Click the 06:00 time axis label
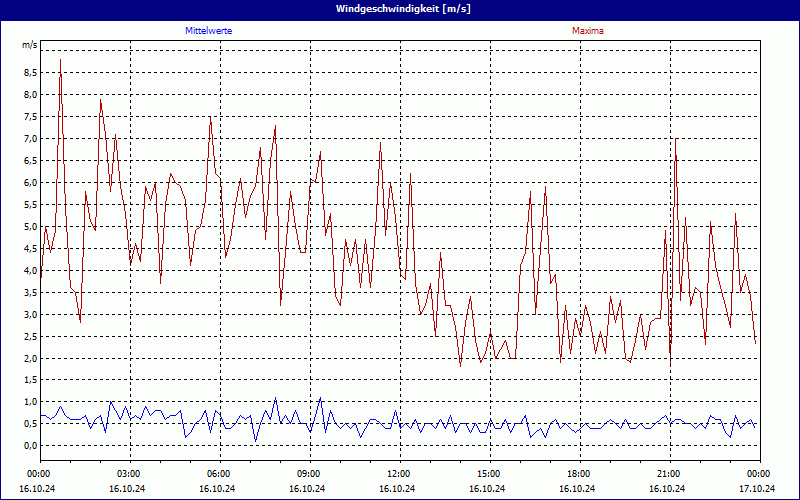Image resolution: width=800 pixels, height=500 pixels. point(220,474)
